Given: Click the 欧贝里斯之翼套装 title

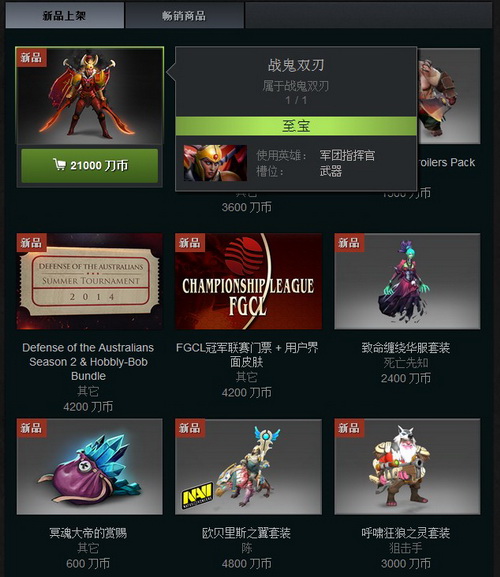Looking at the screenshot, I should click(x=247, y=533).
